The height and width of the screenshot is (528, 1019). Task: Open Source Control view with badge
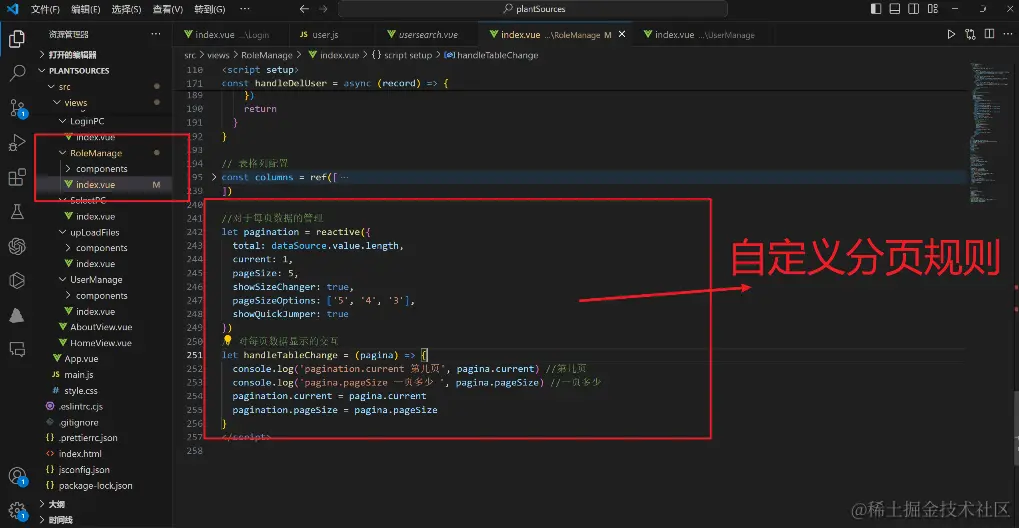point(17,107)
